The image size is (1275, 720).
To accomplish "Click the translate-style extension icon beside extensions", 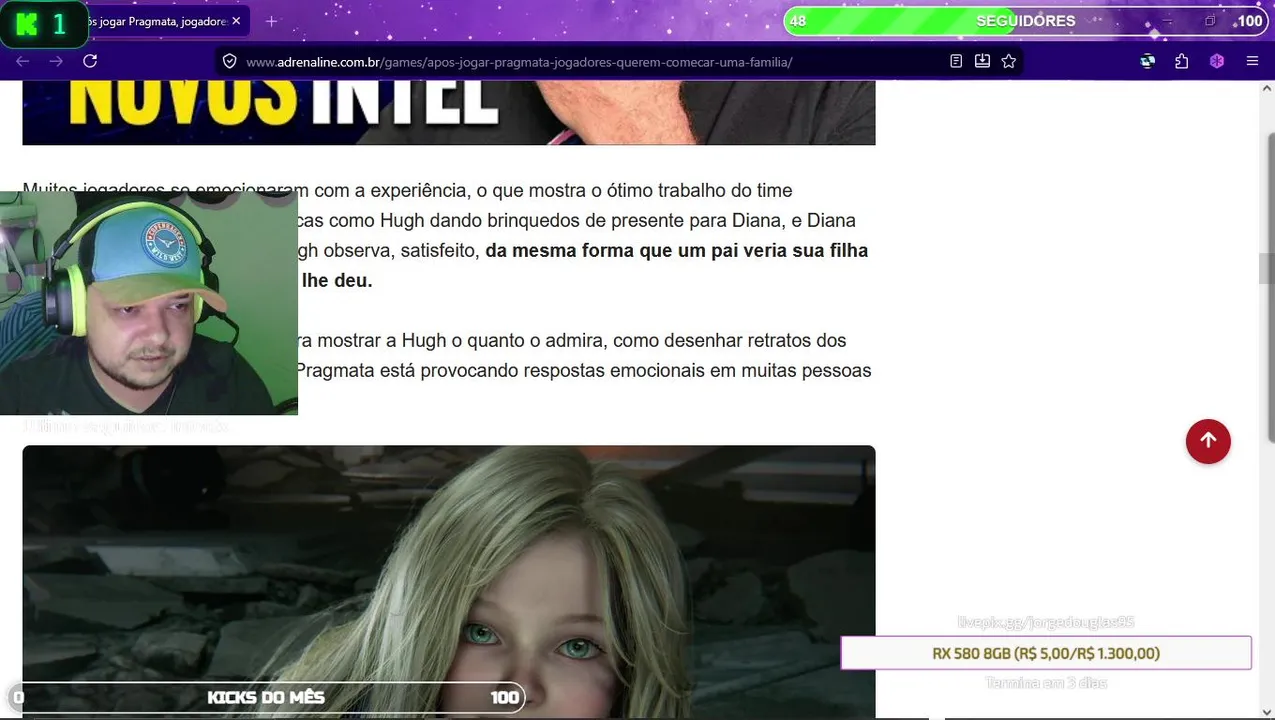I will click(x=1148, y=61).
